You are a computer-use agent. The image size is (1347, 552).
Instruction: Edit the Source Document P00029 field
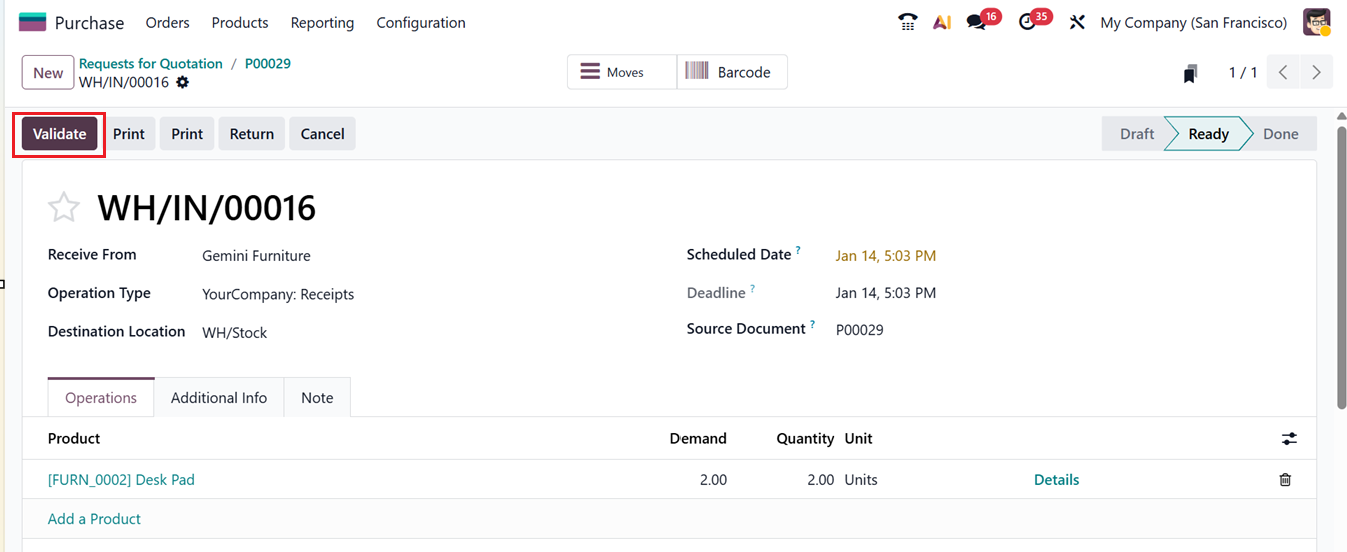pos(860,330)
